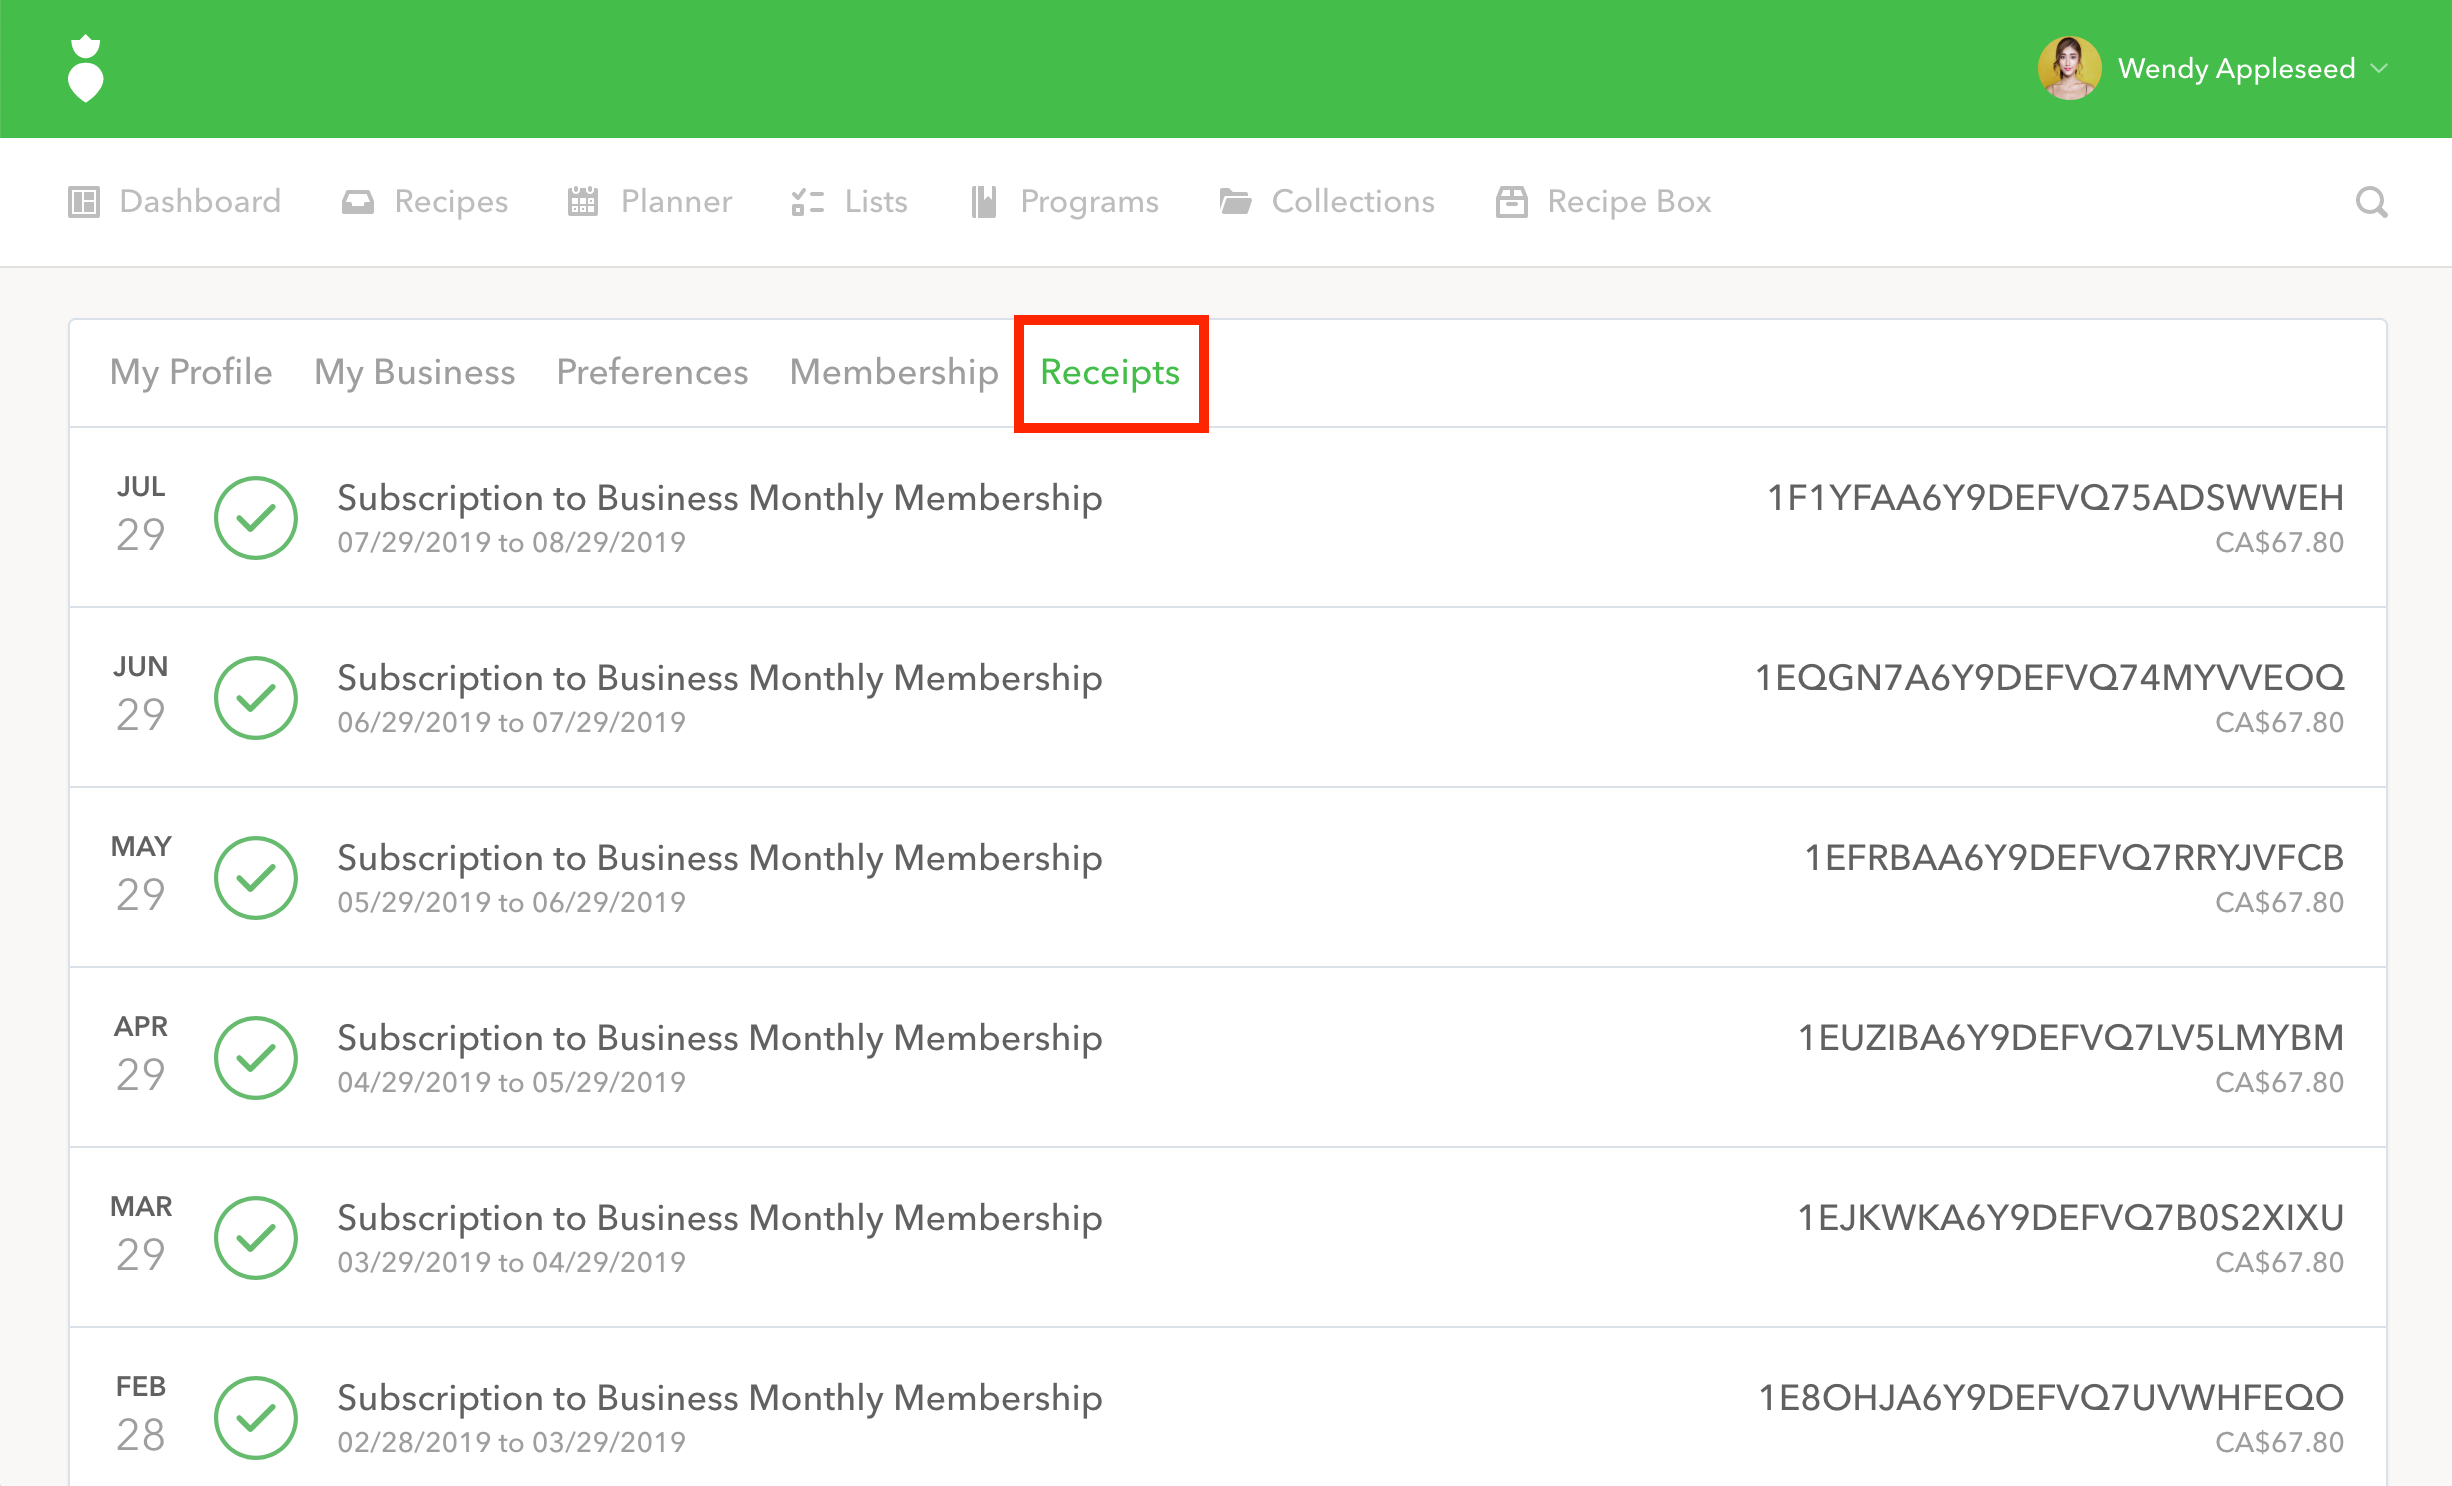
Task: Click the radish logo in header
Action: (x=85, y=69)
